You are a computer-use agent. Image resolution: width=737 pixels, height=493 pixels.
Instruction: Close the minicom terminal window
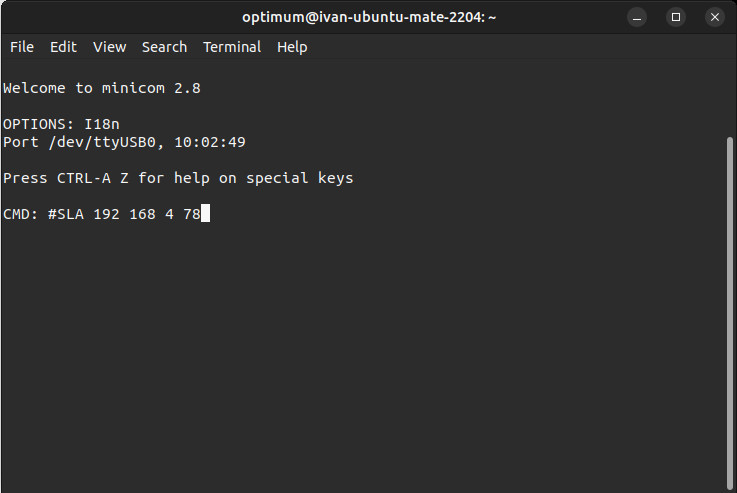click(714, 17)
